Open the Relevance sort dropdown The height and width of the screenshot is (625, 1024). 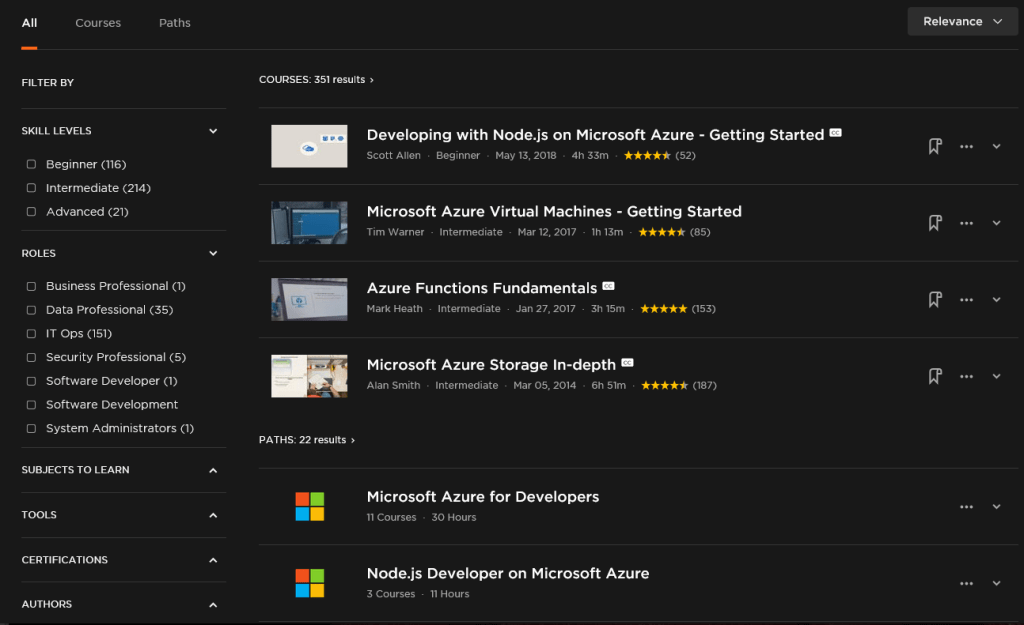point(962,22)
